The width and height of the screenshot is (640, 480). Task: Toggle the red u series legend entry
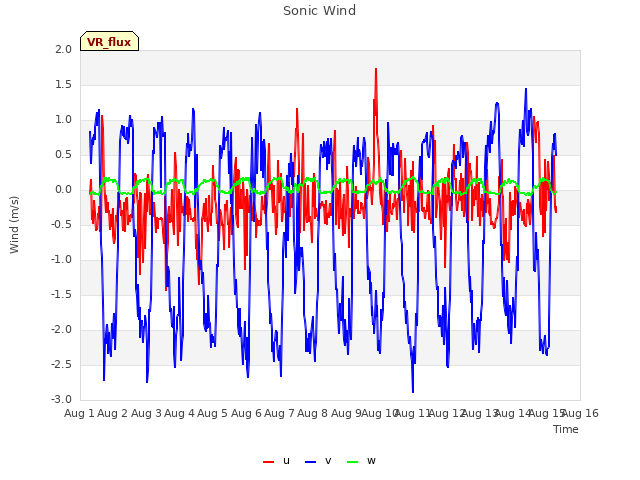point(276,461)
